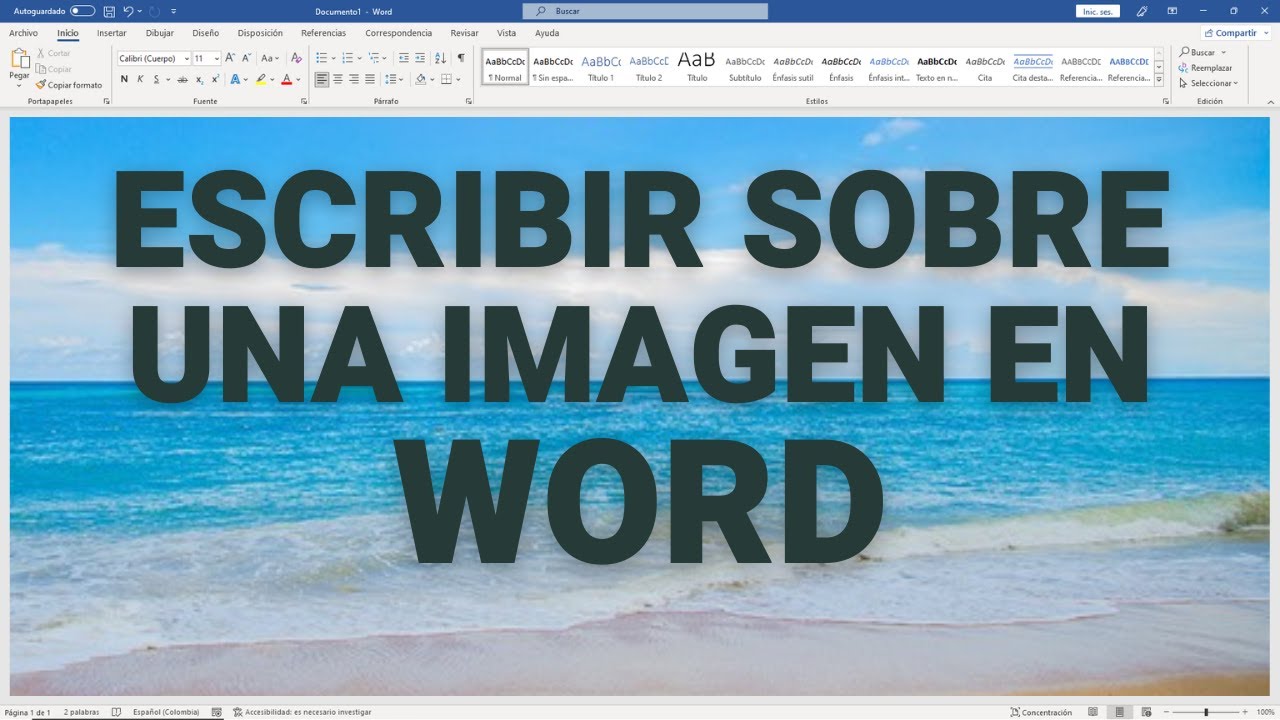This screenshot has width=1280, height=720.
Task: Apply the Título 1 style
Action: point(601,67)
